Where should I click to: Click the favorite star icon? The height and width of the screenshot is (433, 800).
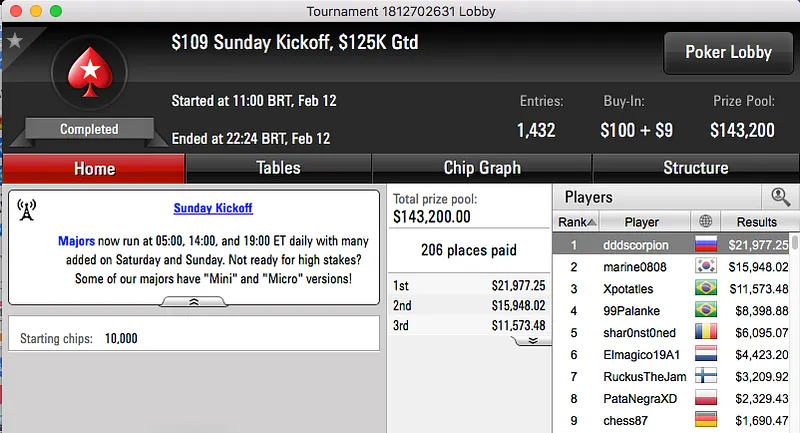14,41
